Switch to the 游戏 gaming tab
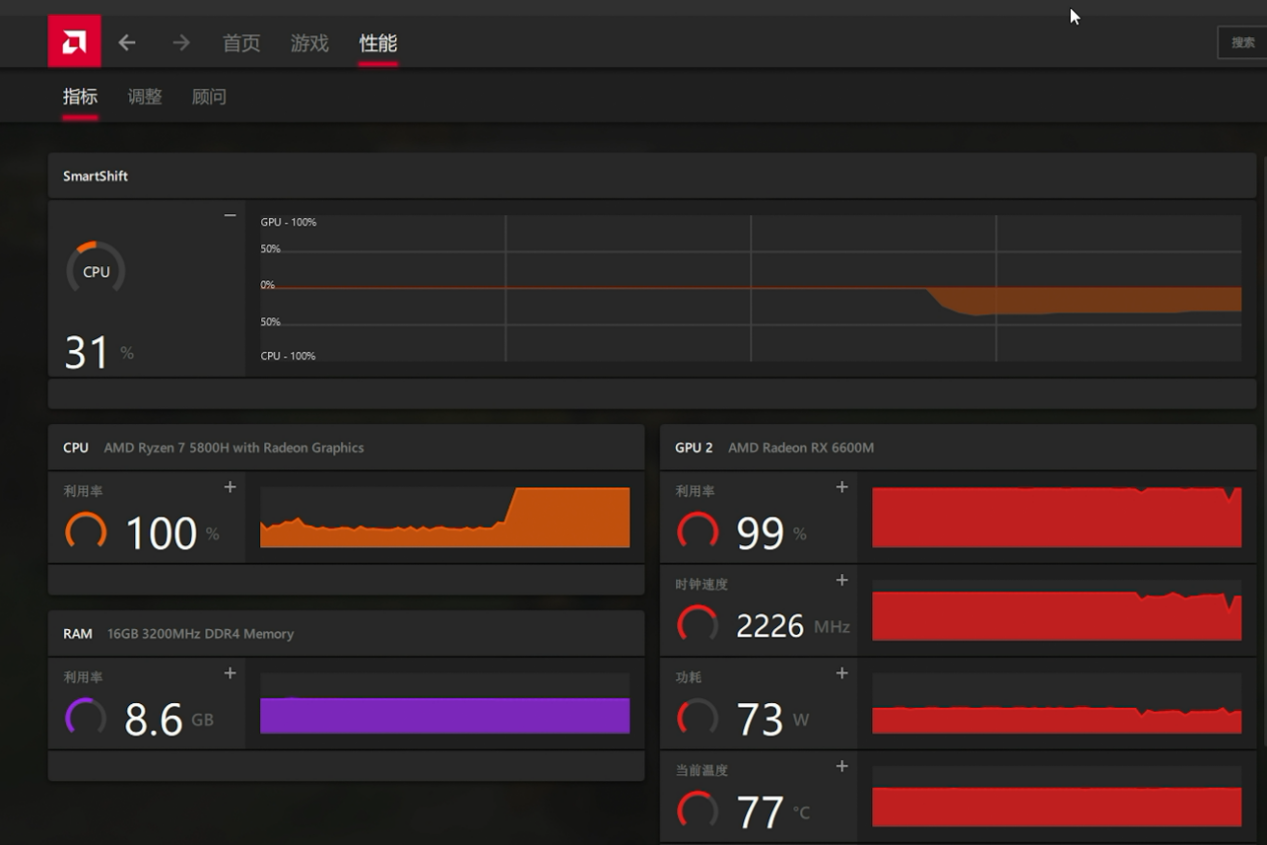Image resolution: width=1267 pixels, height=845 pixels. coord(309,43)
